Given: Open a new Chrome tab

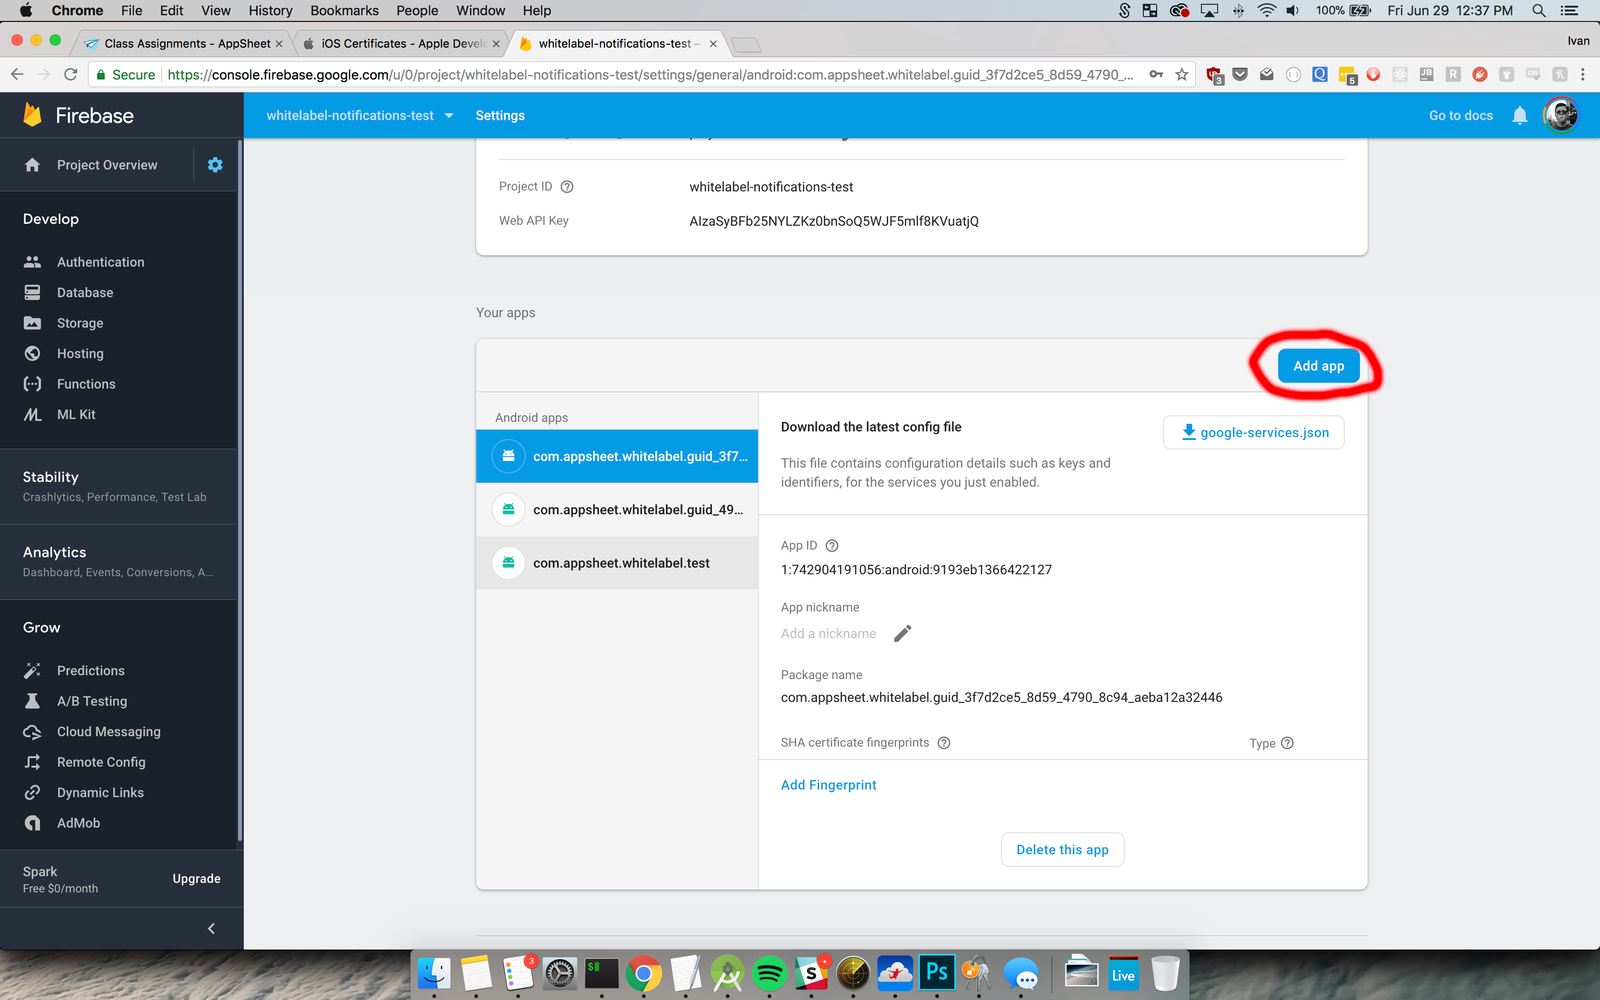Looking at the screenshot, I should (x=746, y=44).
